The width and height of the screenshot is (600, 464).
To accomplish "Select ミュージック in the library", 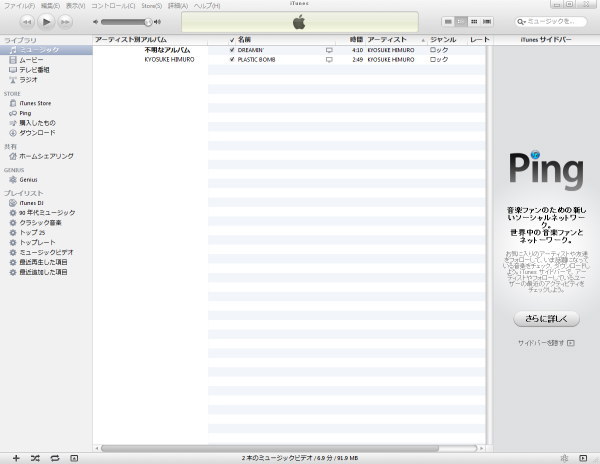I will (46, 50).
